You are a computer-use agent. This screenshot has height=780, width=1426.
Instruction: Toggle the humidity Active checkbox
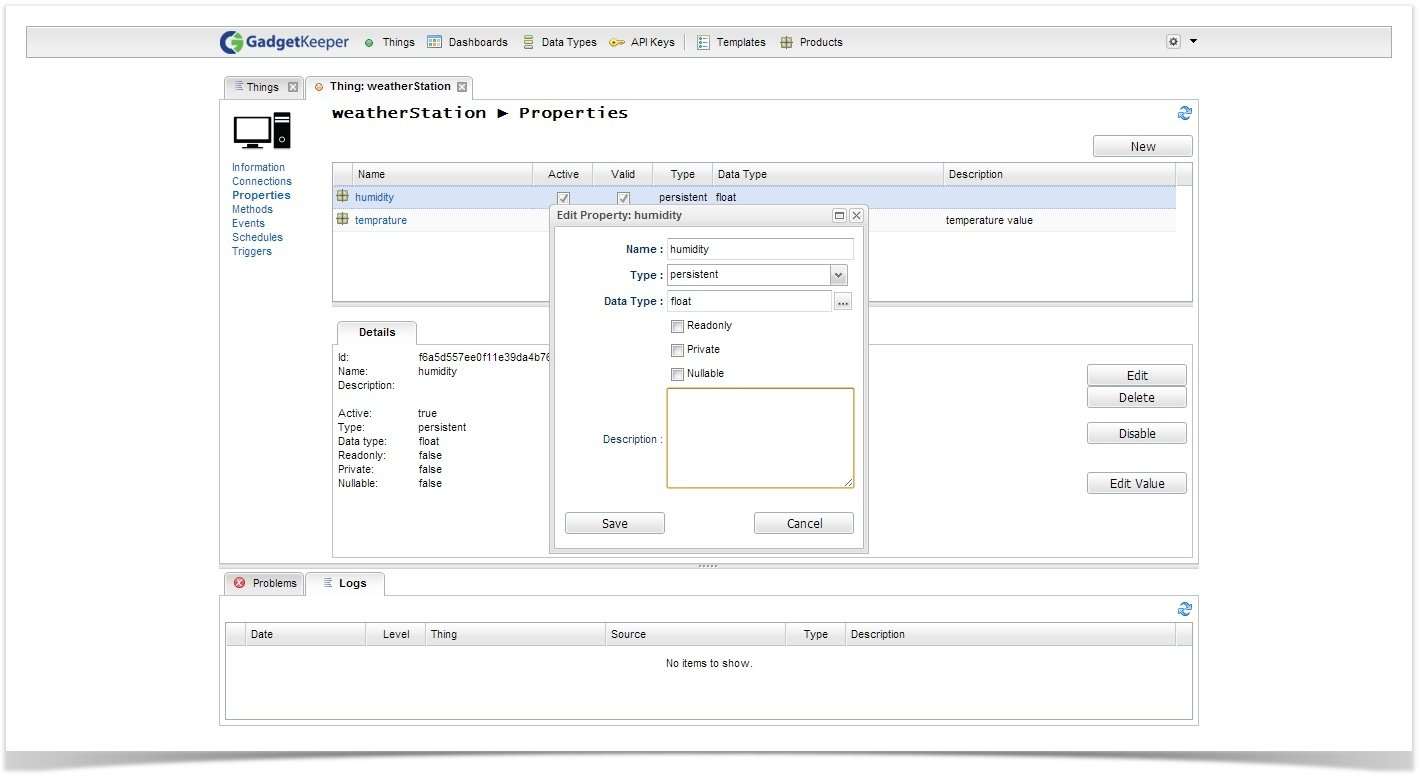pos(563,198)
